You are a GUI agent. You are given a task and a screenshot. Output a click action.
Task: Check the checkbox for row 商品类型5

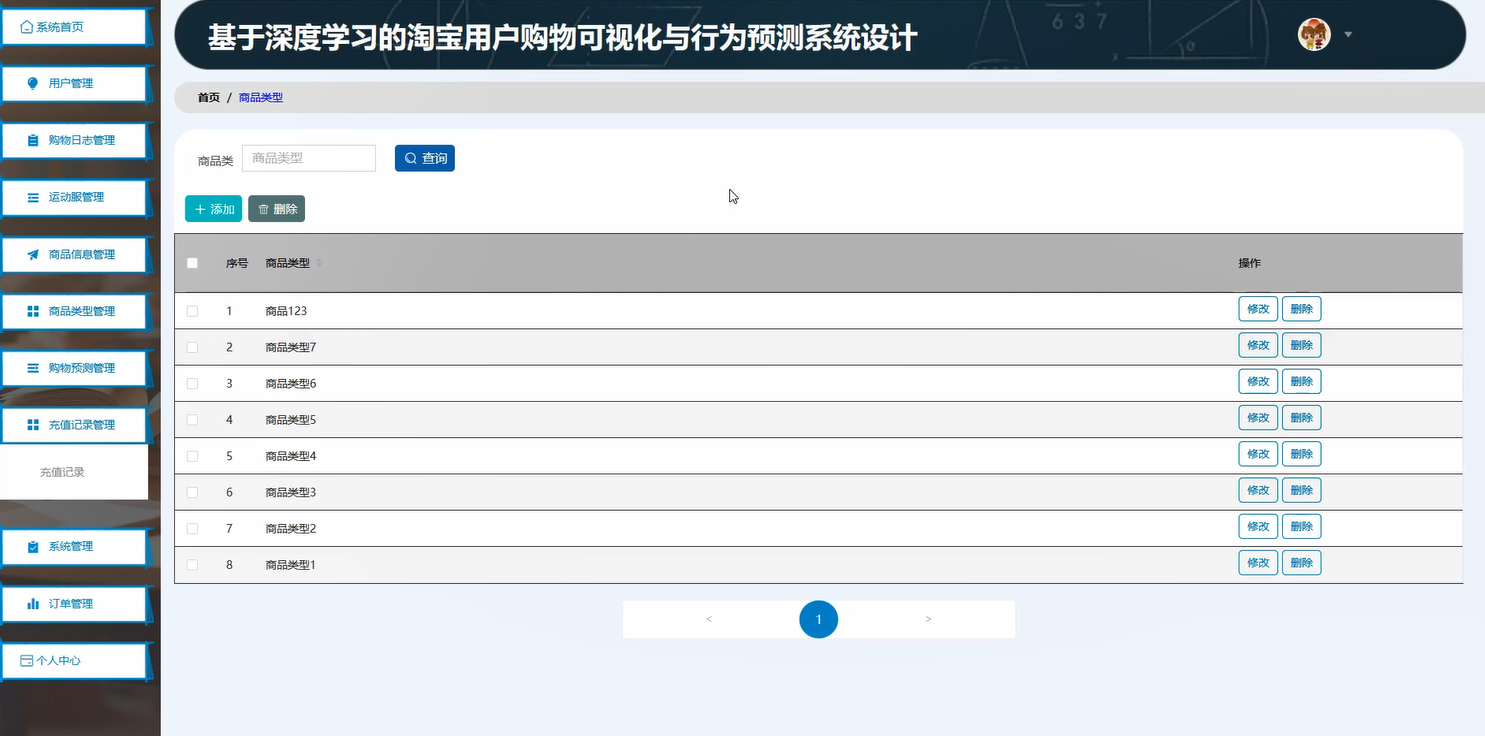pyautogui.click(x=192, y=420)
